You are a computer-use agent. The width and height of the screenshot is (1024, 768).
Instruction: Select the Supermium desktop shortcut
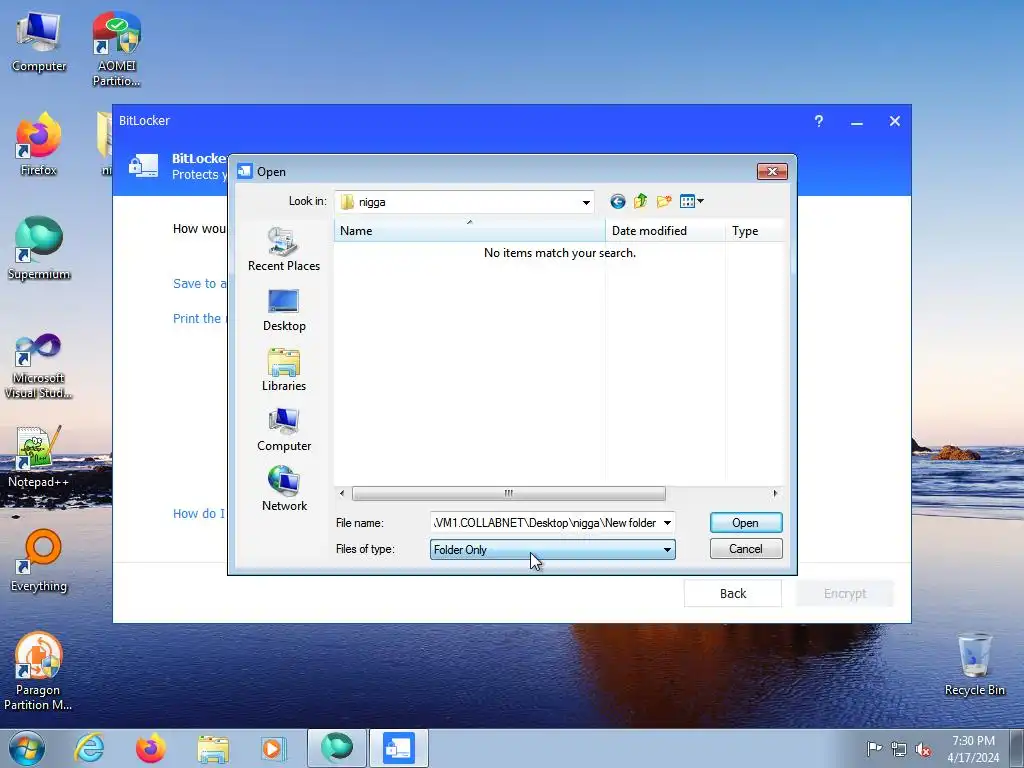39,248
